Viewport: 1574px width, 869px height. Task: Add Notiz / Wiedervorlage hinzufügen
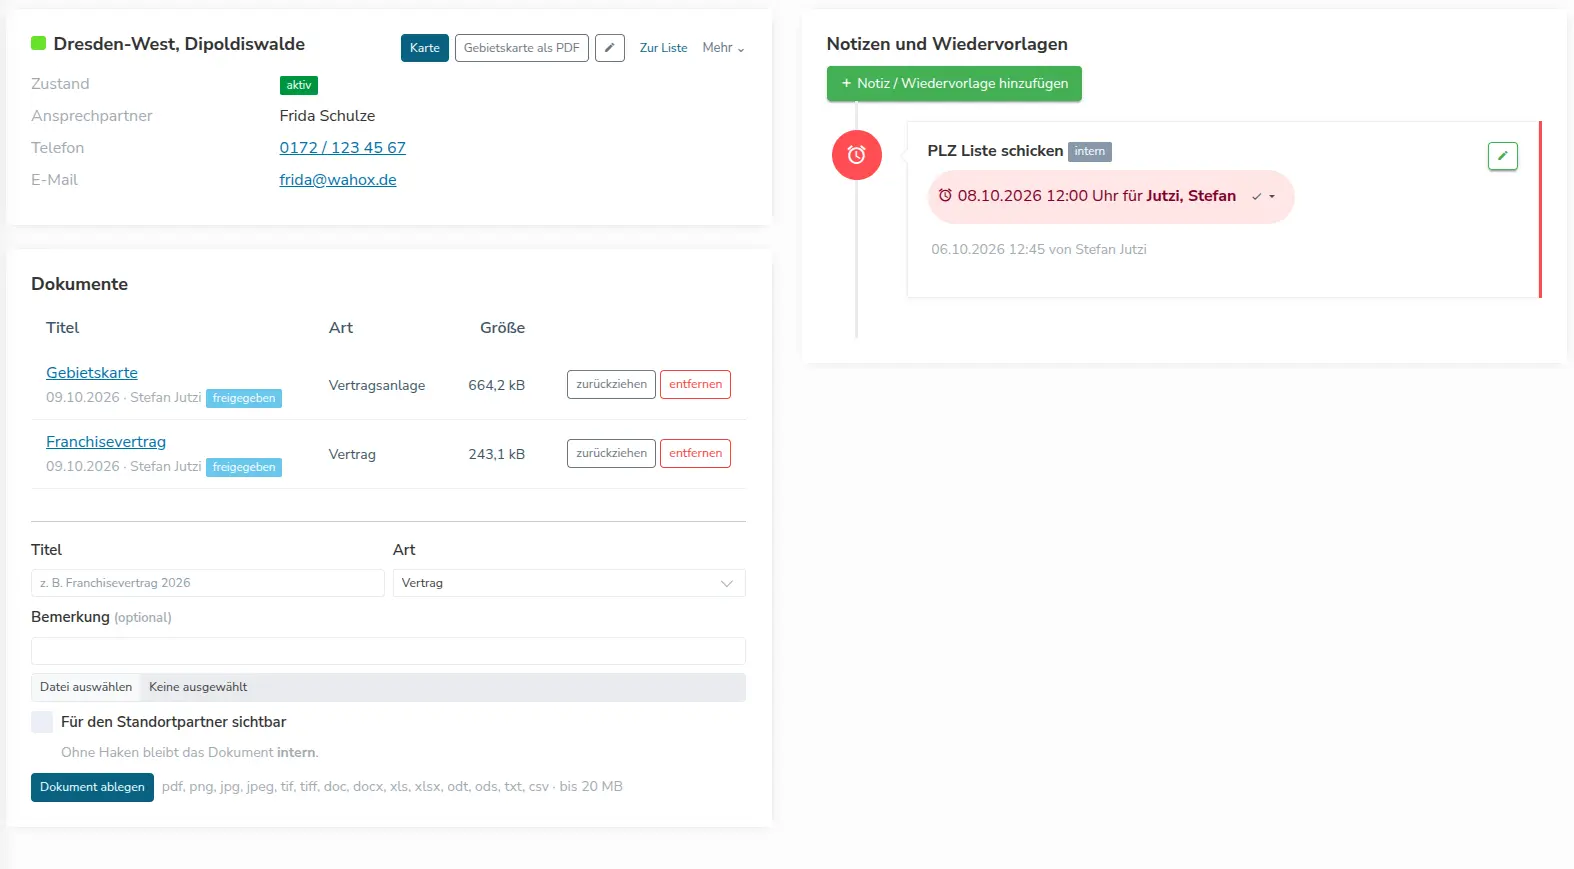click(x=954, y=84)
